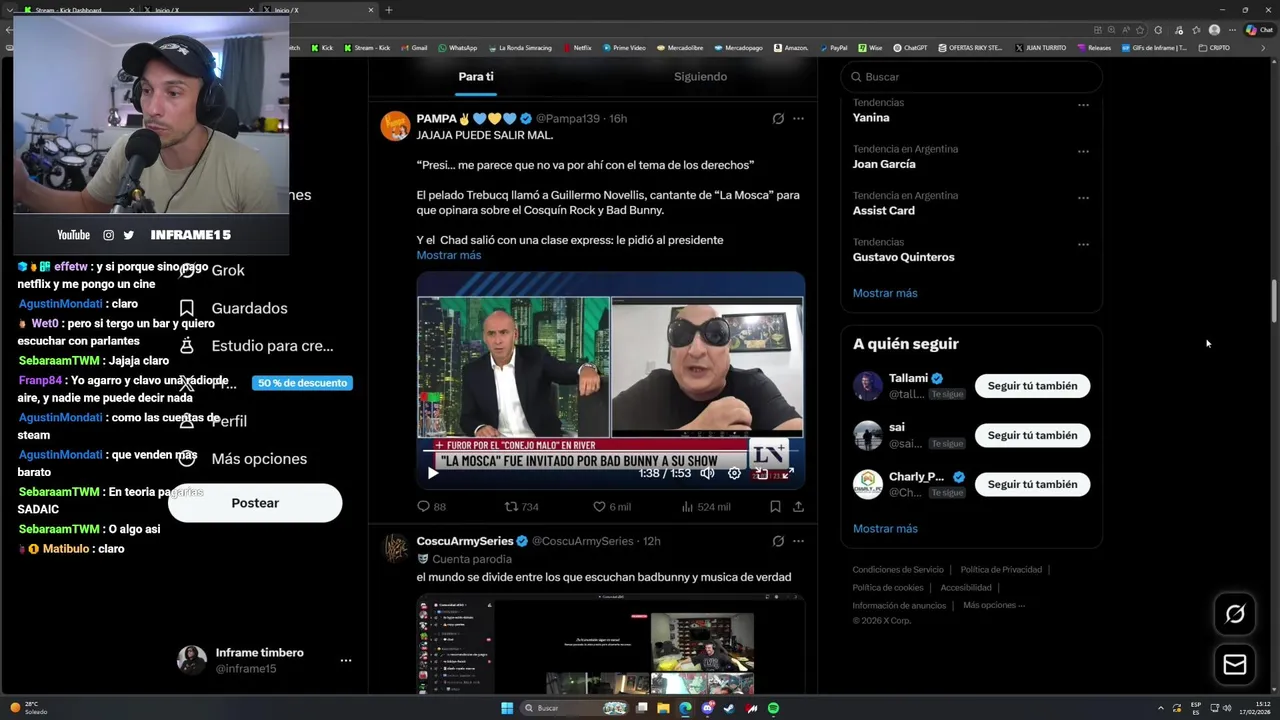This screenshot has width=1280, height=720.
Task: Open Más opciones in the sidebar
Action: tap(243, 459)
